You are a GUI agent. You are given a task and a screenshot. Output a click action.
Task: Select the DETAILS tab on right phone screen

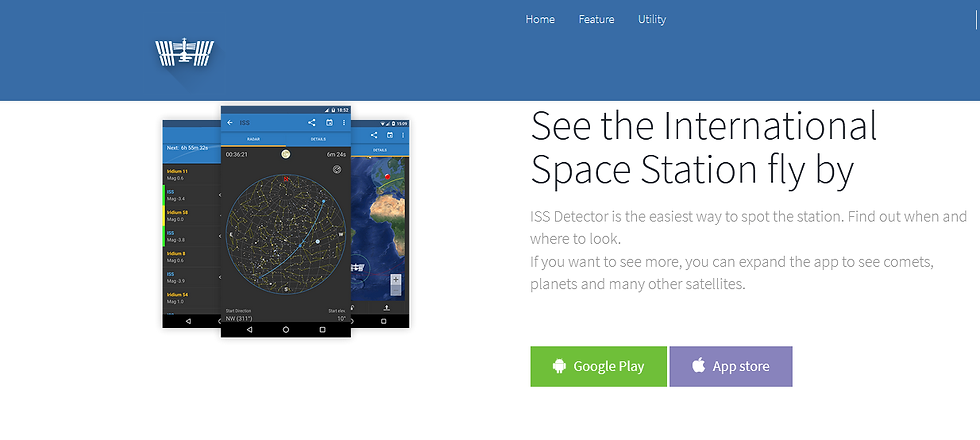click(379, 150)
